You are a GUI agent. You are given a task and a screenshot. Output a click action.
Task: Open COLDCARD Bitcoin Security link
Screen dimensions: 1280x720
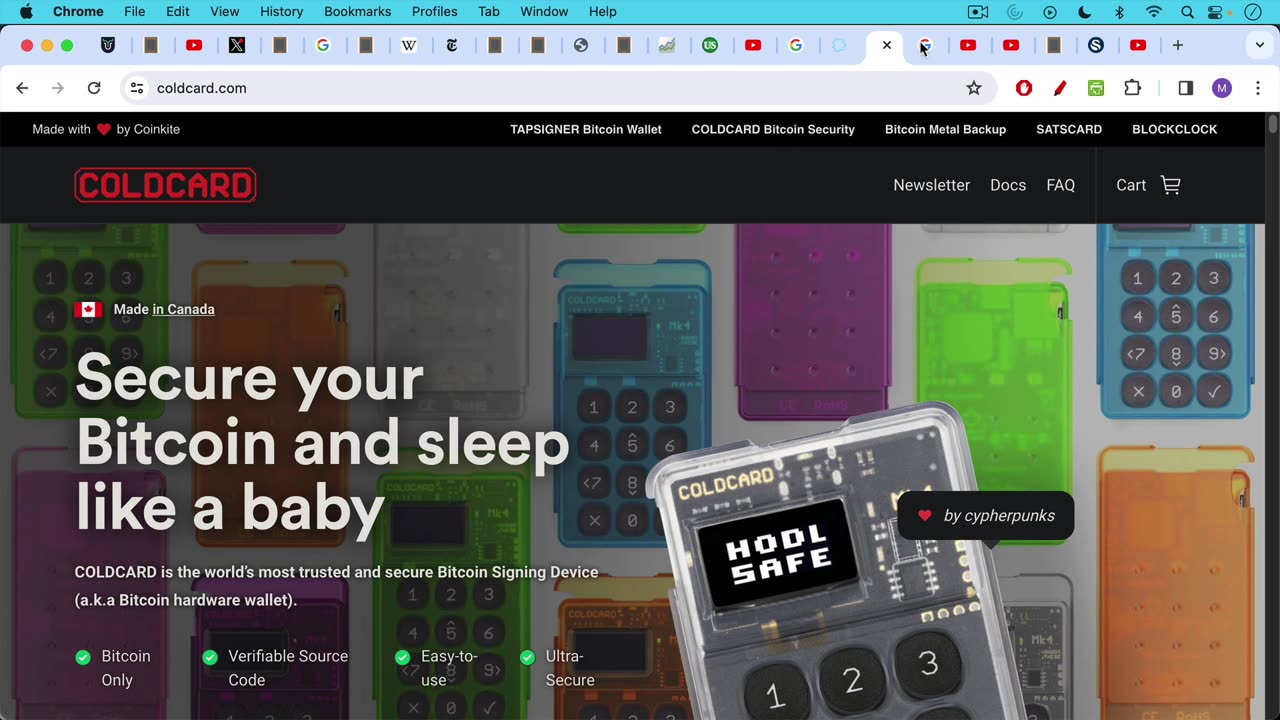click(773, 129)
